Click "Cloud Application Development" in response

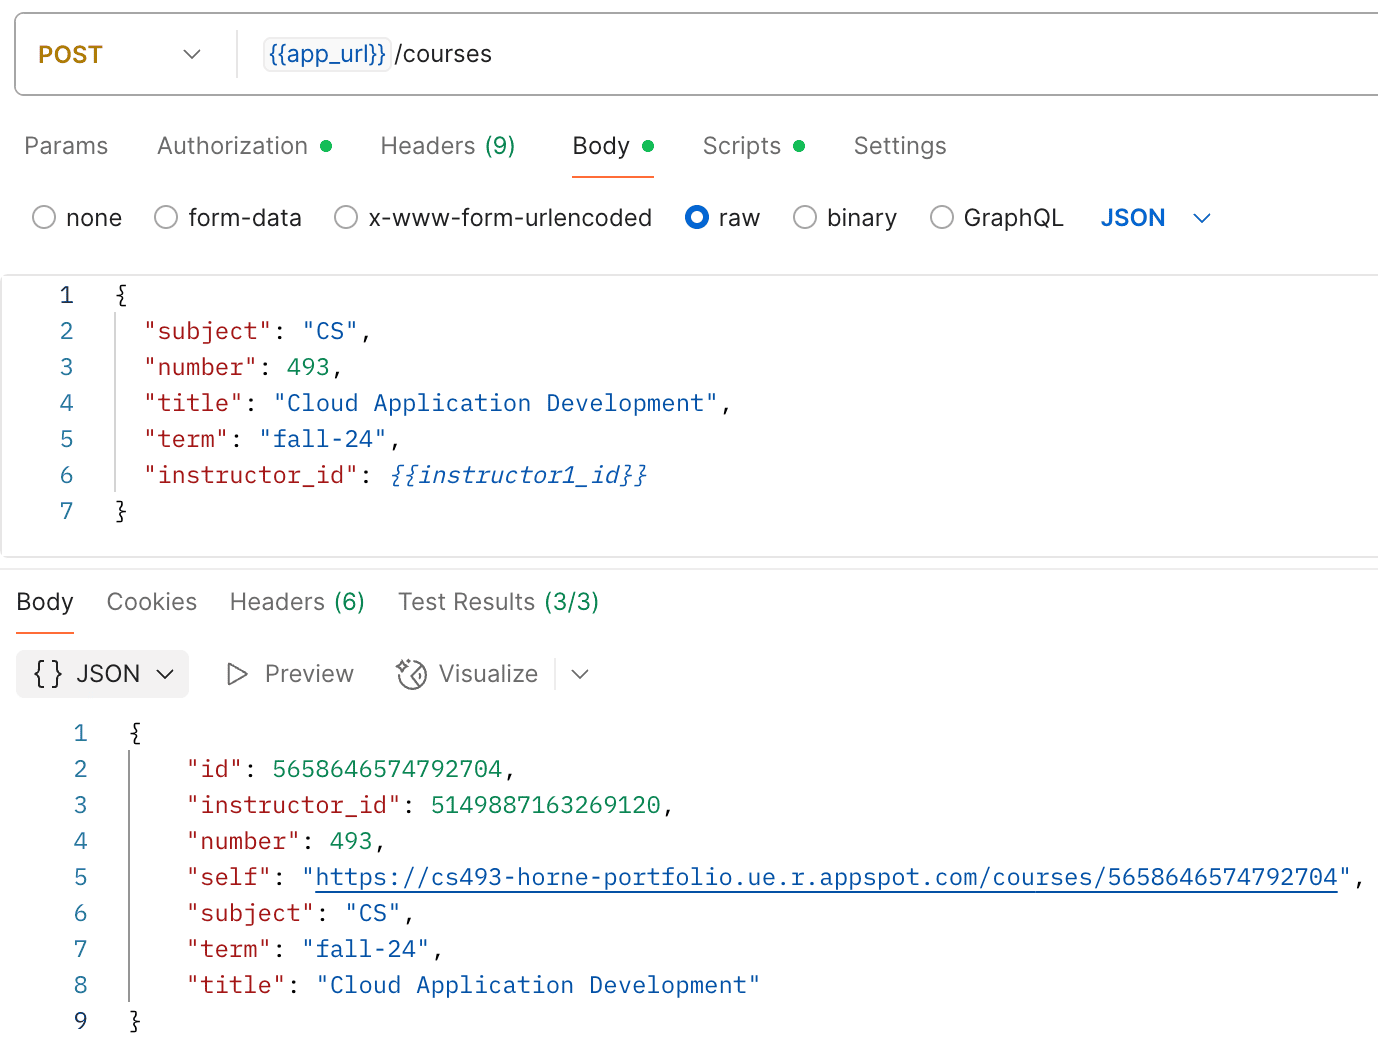pyautogui.click(x=538, y=985)
